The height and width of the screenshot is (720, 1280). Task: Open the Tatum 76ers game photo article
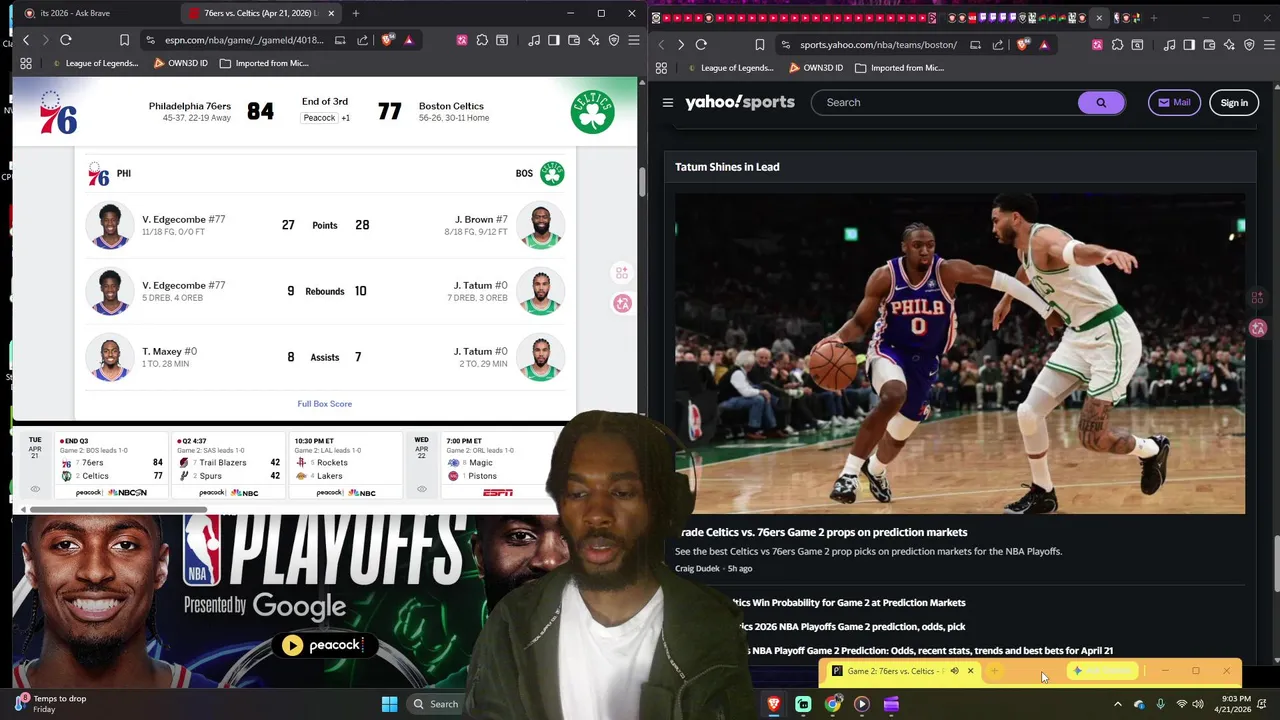tap(960, 354)
